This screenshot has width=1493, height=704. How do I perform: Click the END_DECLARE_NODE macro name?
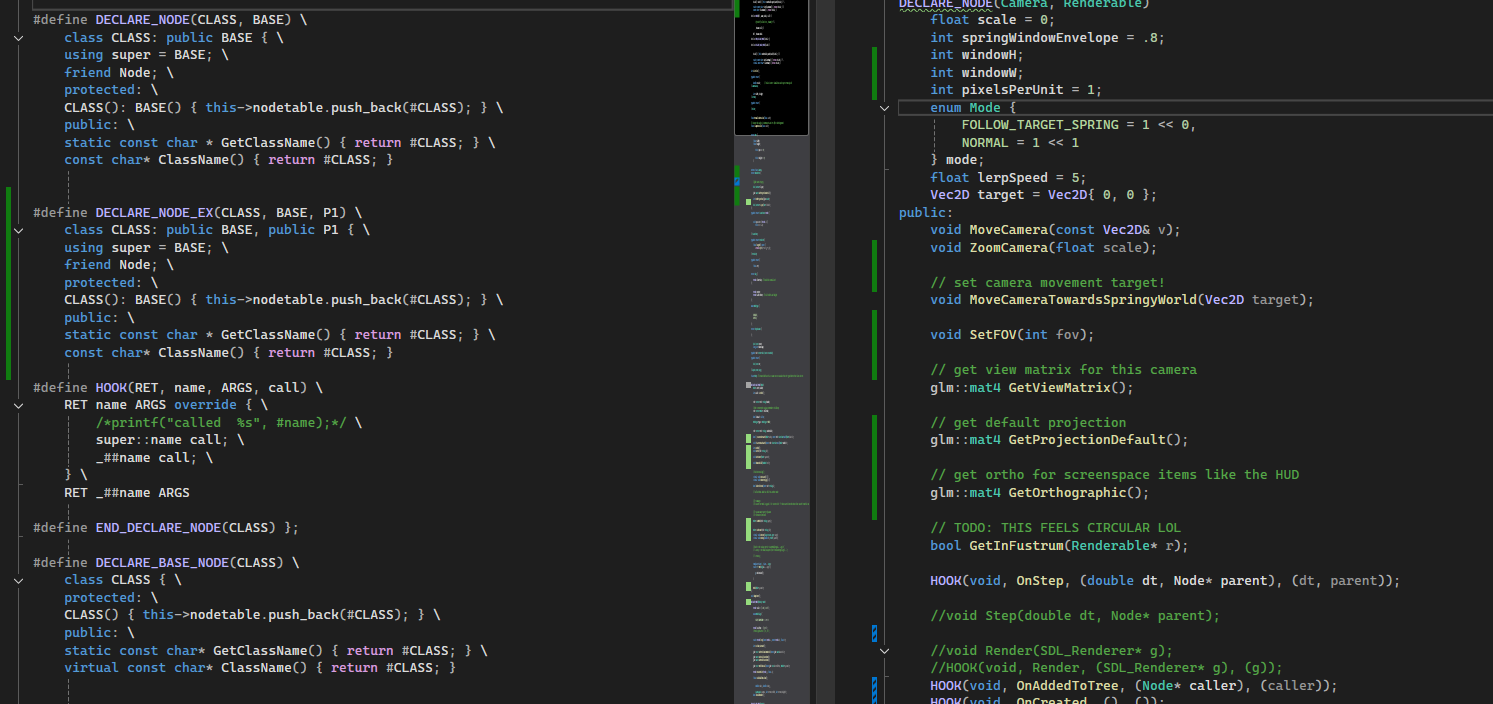pos(157,528)
